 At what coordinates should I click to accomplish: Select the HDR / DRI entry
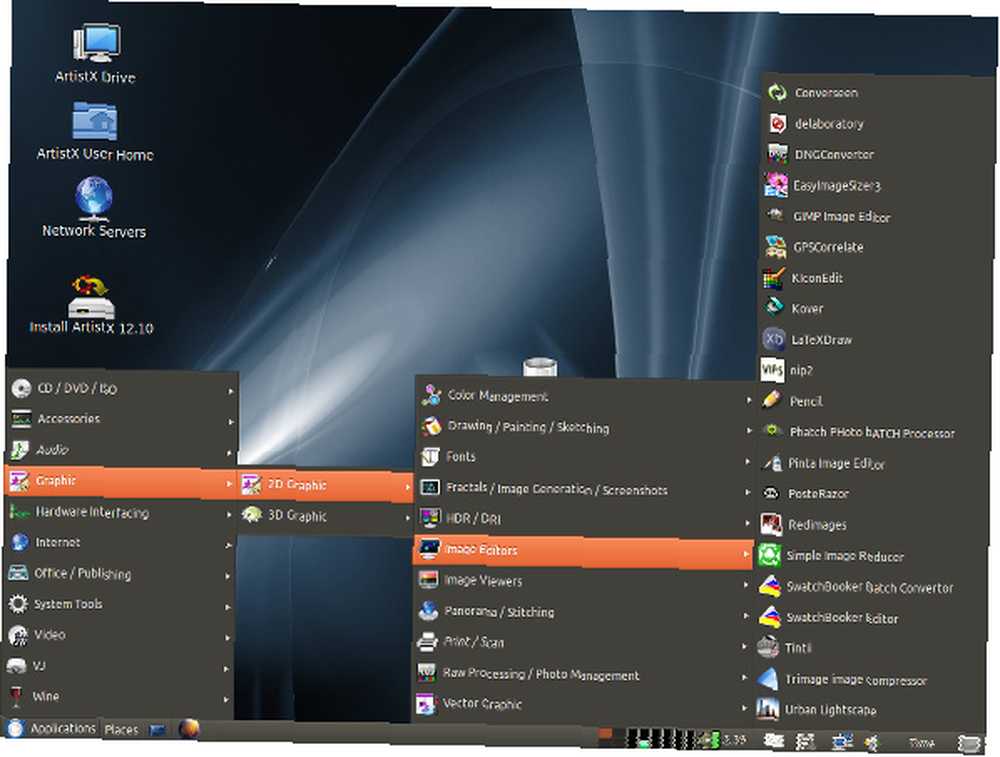pos(584,518)
